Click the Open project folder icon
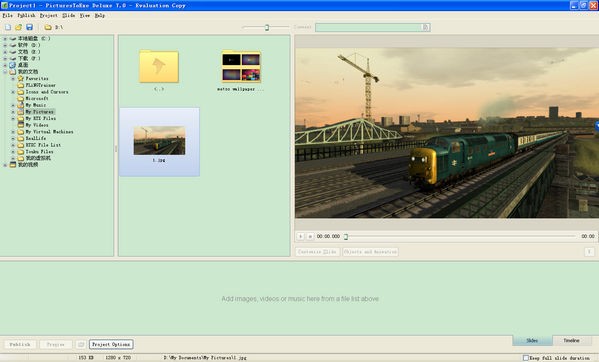The image size is (599, 362). [x=18, y=27]
